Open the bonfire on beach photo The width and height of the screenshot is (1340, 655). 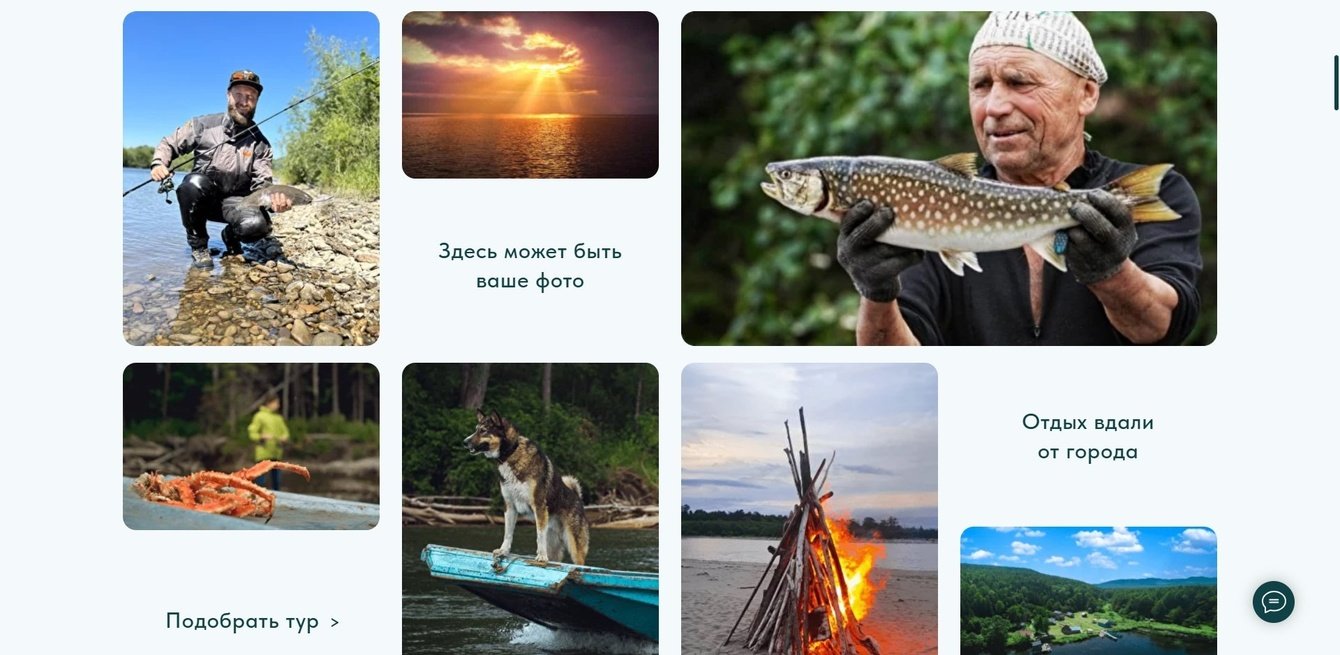pos(809,509)
